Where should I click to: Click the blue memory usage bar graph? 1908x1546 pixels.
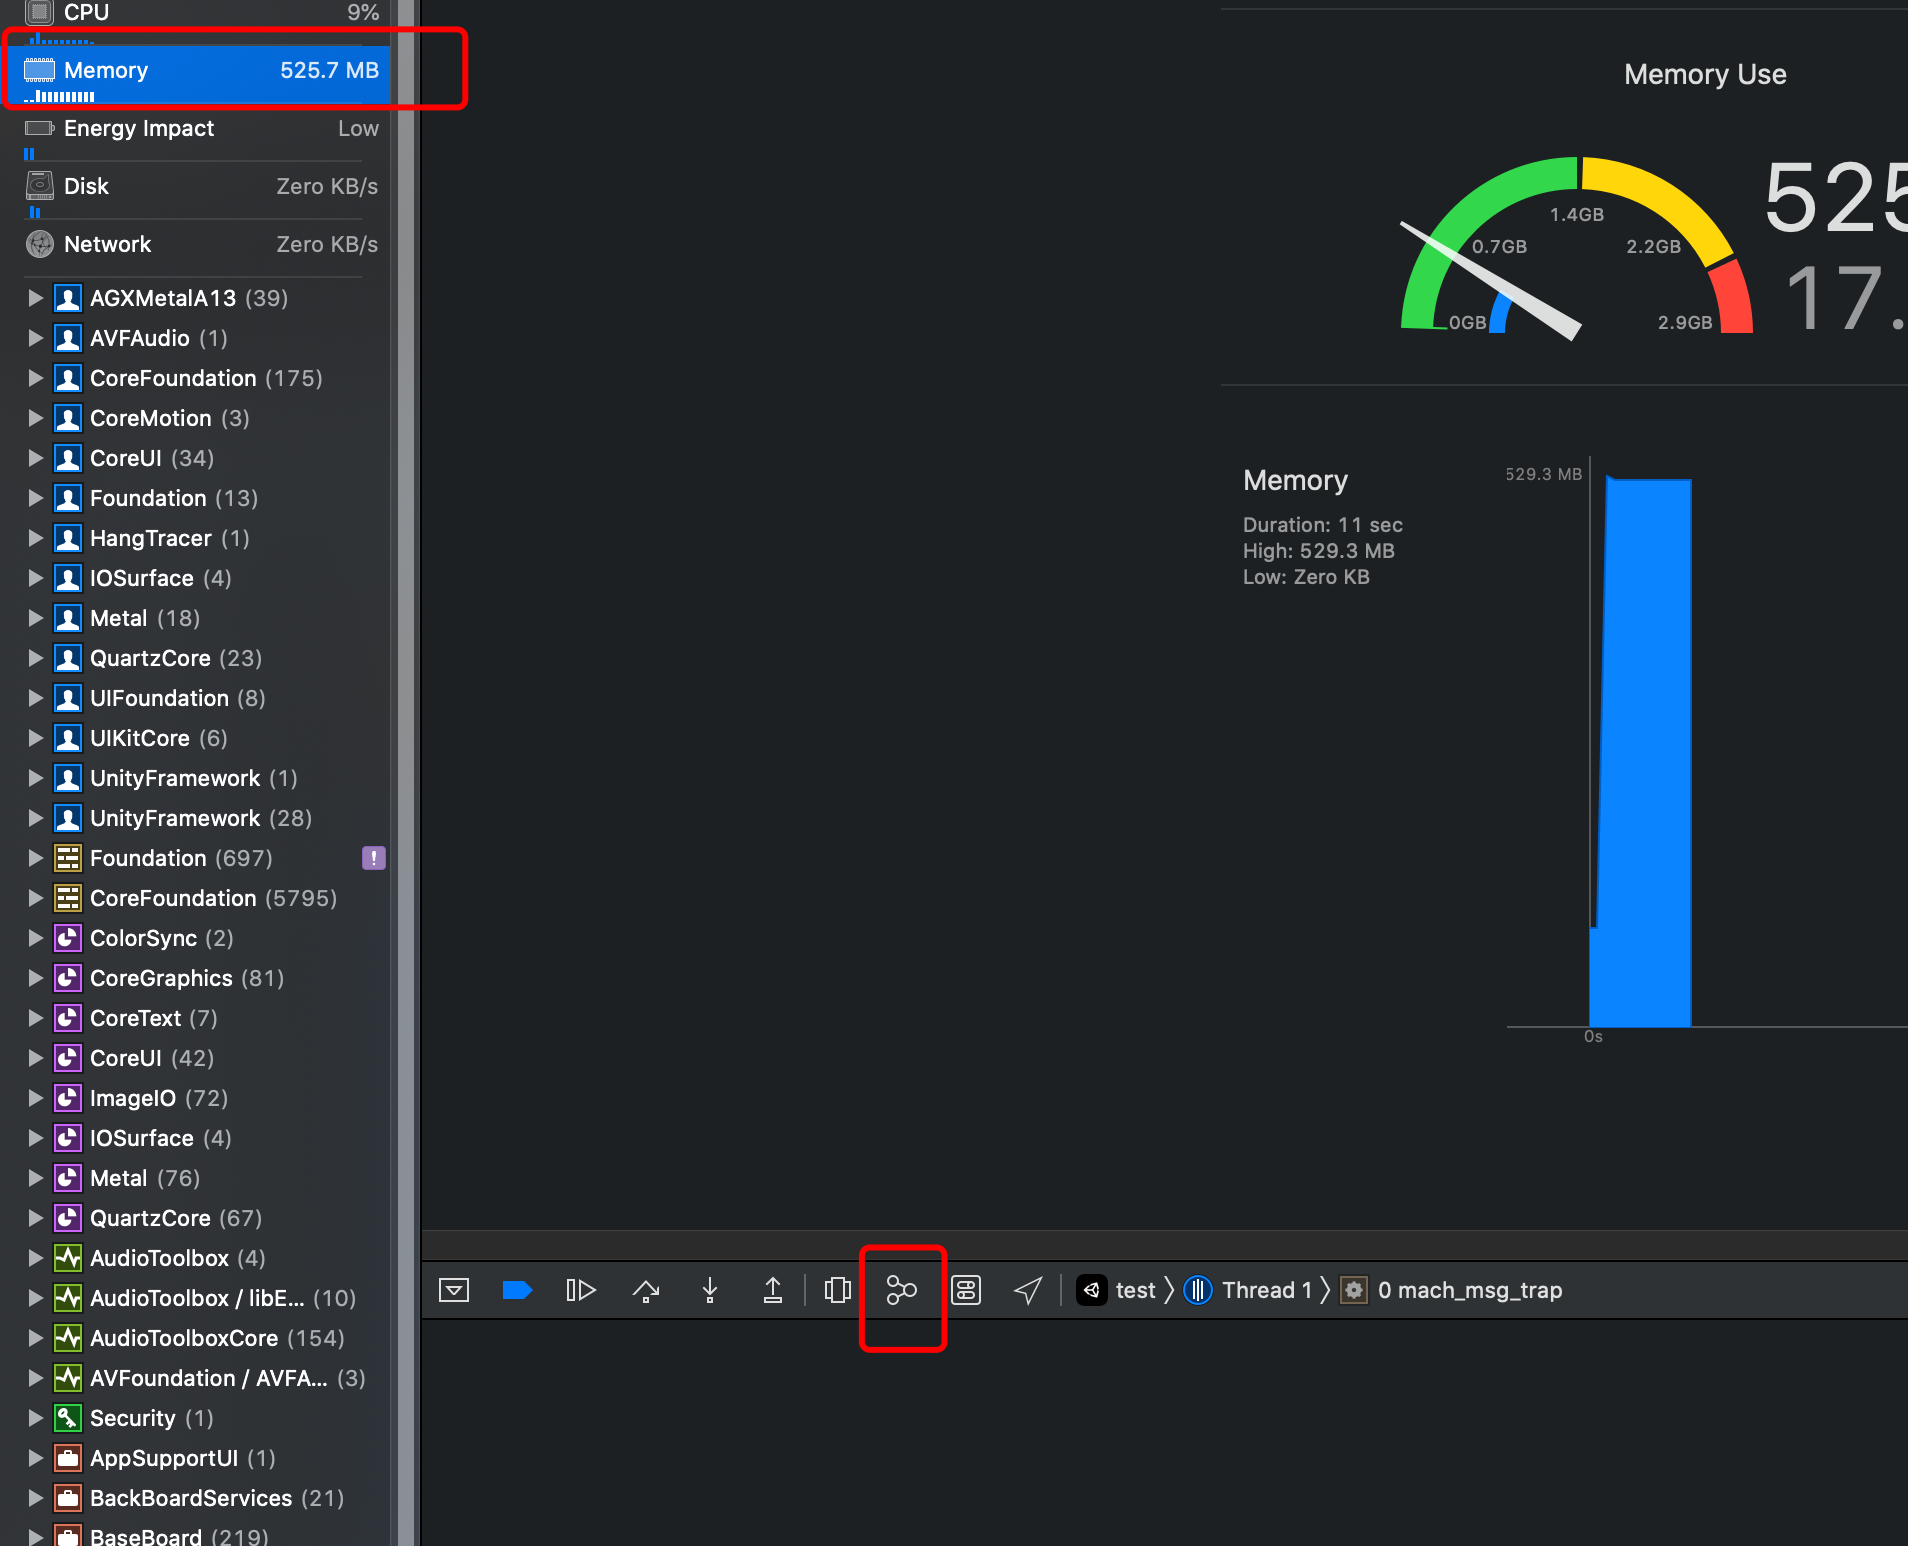(1641, 752)
